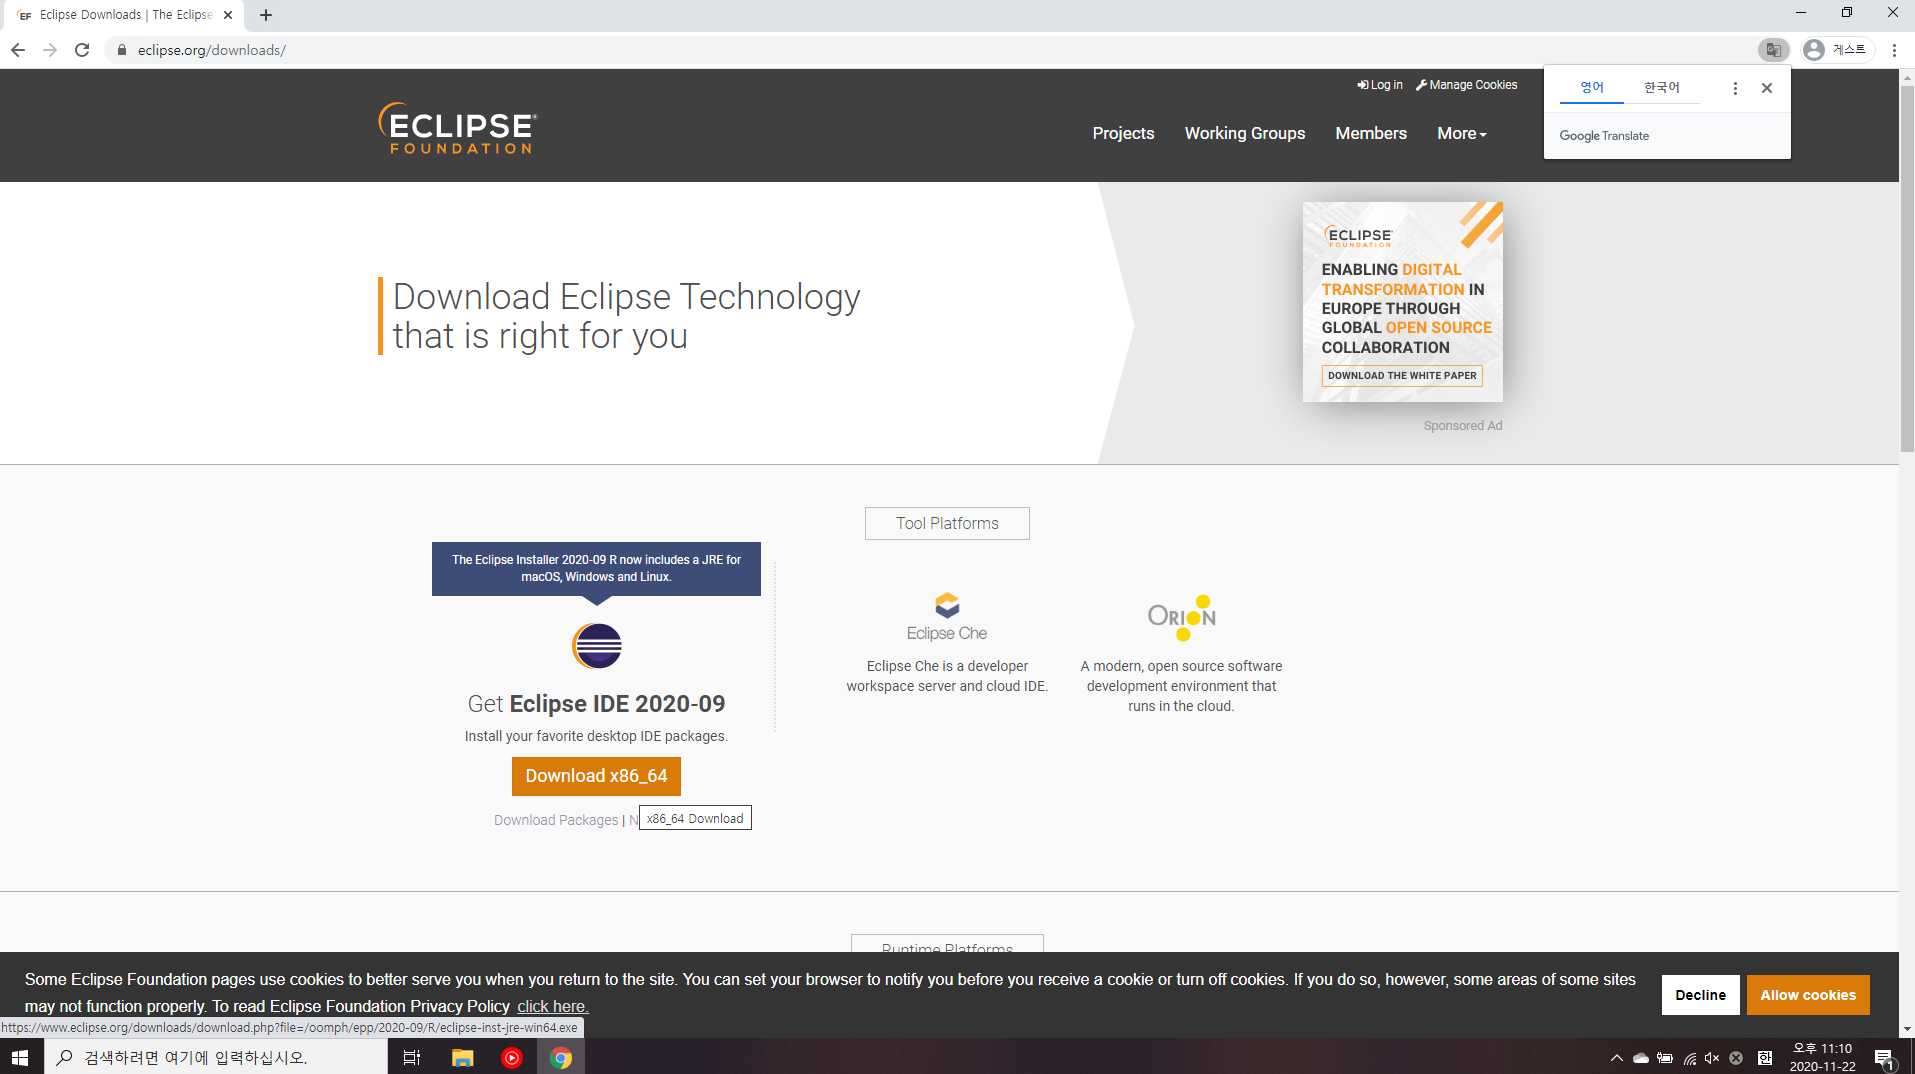Open File Explorer from the taskbar
This screenshot has width=1915, height=1074.
(462, 1057)
